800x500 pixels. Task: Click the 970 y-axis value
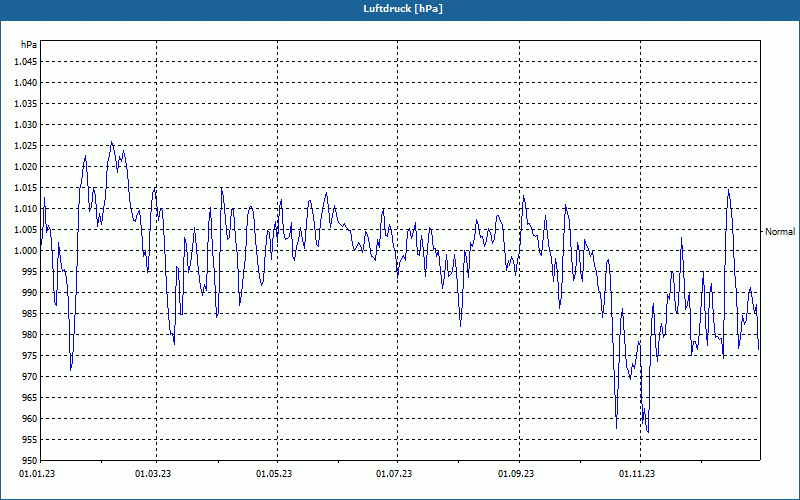[x=30, y=377]
